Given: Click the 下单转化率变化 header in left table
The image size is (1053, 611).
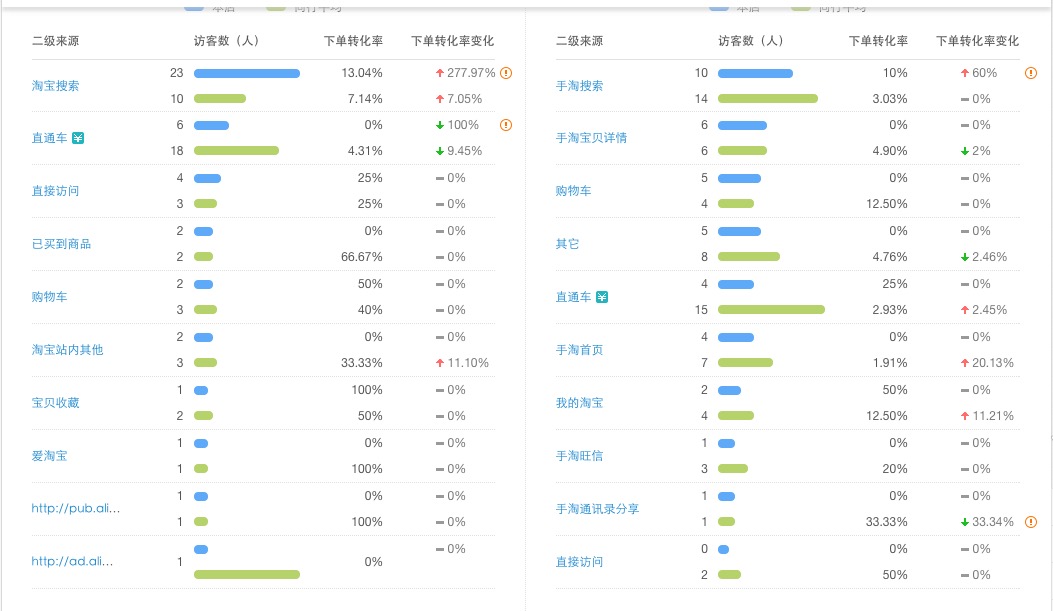Looking at the screenshot, I should pyautogui.click(x=452, y=41).
